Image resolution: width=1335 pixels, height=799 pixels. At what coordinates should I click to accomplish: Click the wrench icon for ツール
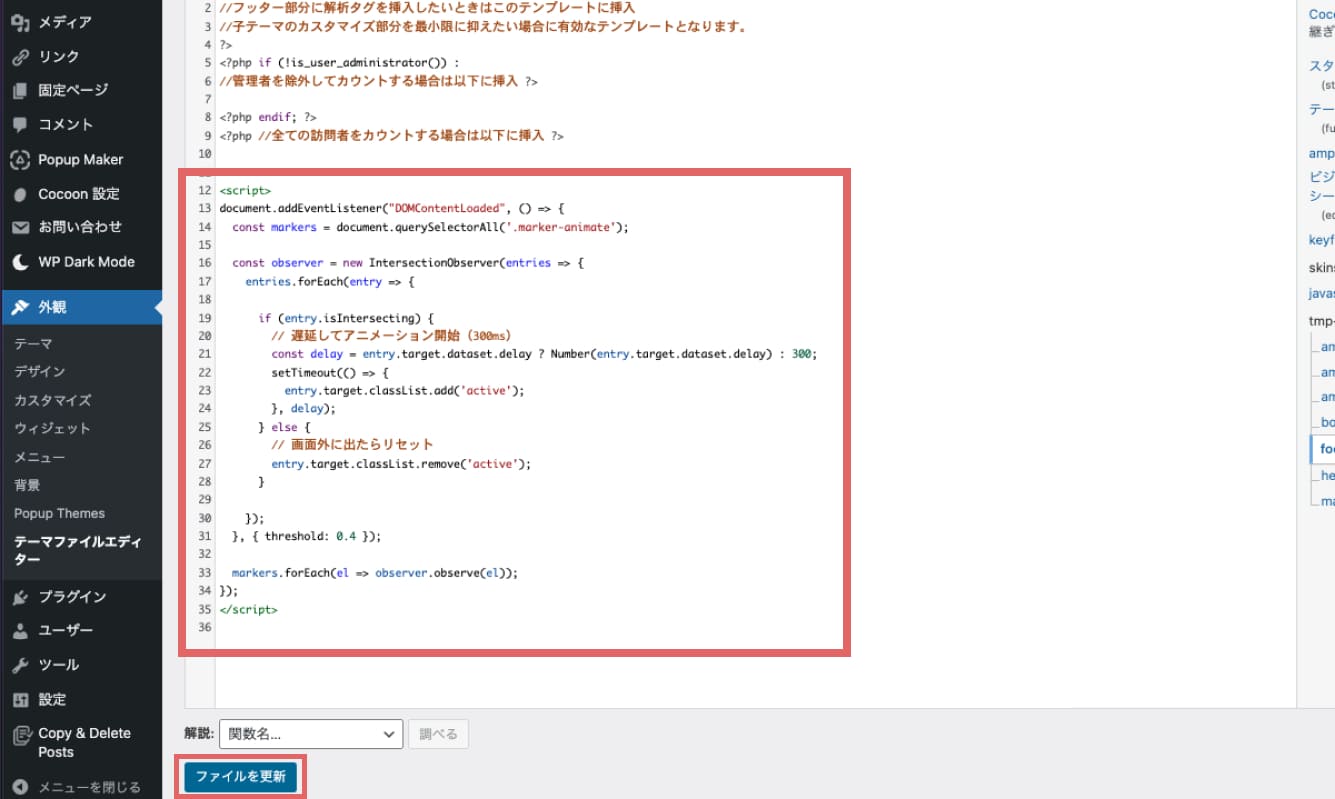tap(20, 665)
